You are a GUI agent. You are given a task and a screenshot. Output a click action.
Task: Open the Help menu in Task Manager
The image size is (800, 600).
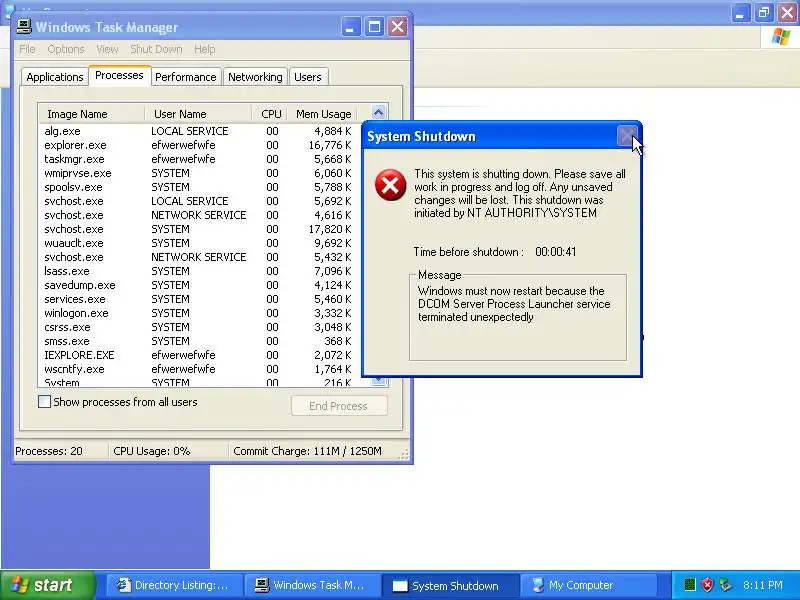click(x=205, y=49)
